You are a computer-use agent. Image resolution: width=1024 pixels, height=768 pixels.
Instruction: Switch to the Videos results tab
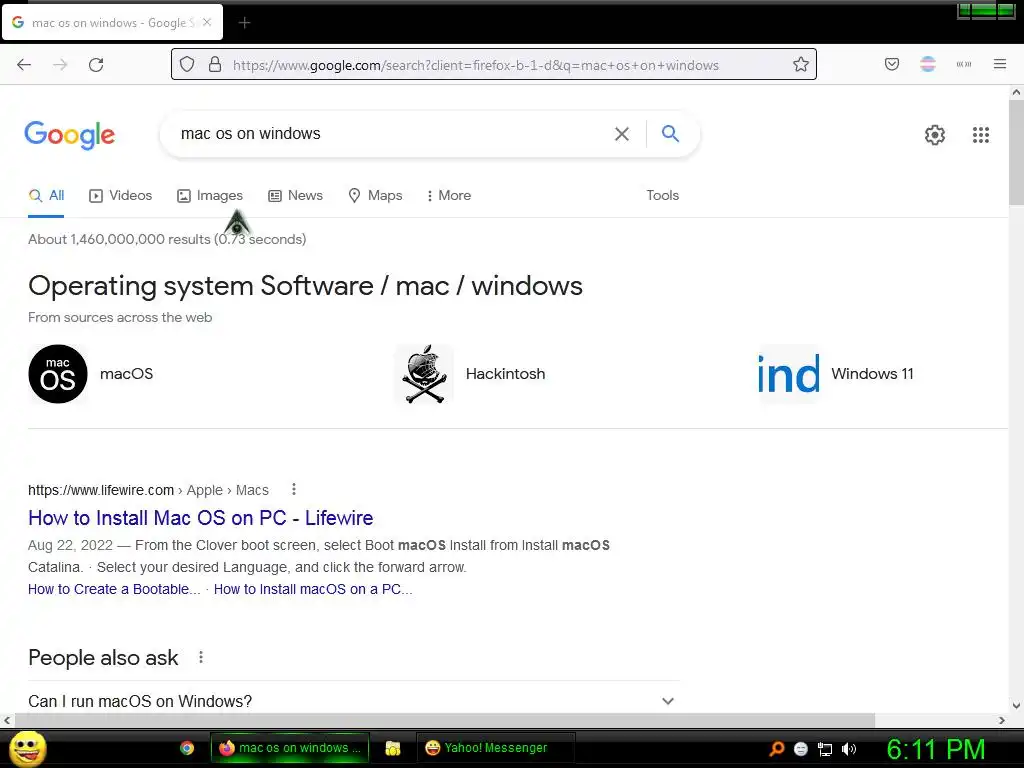tap(121, 196)
